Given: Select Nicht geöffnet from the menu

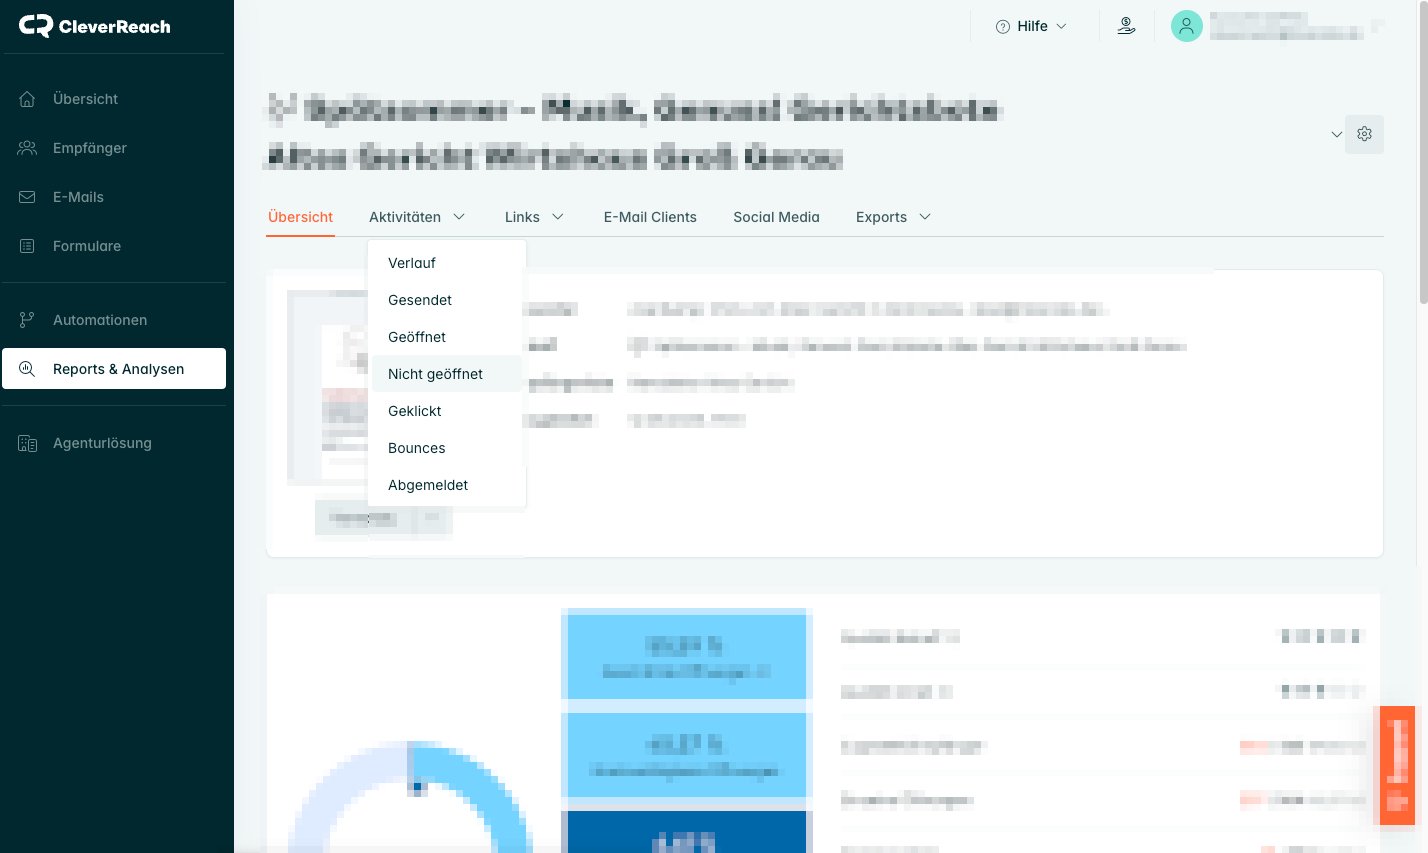Looking at the screenshot, I should [435, 374].
